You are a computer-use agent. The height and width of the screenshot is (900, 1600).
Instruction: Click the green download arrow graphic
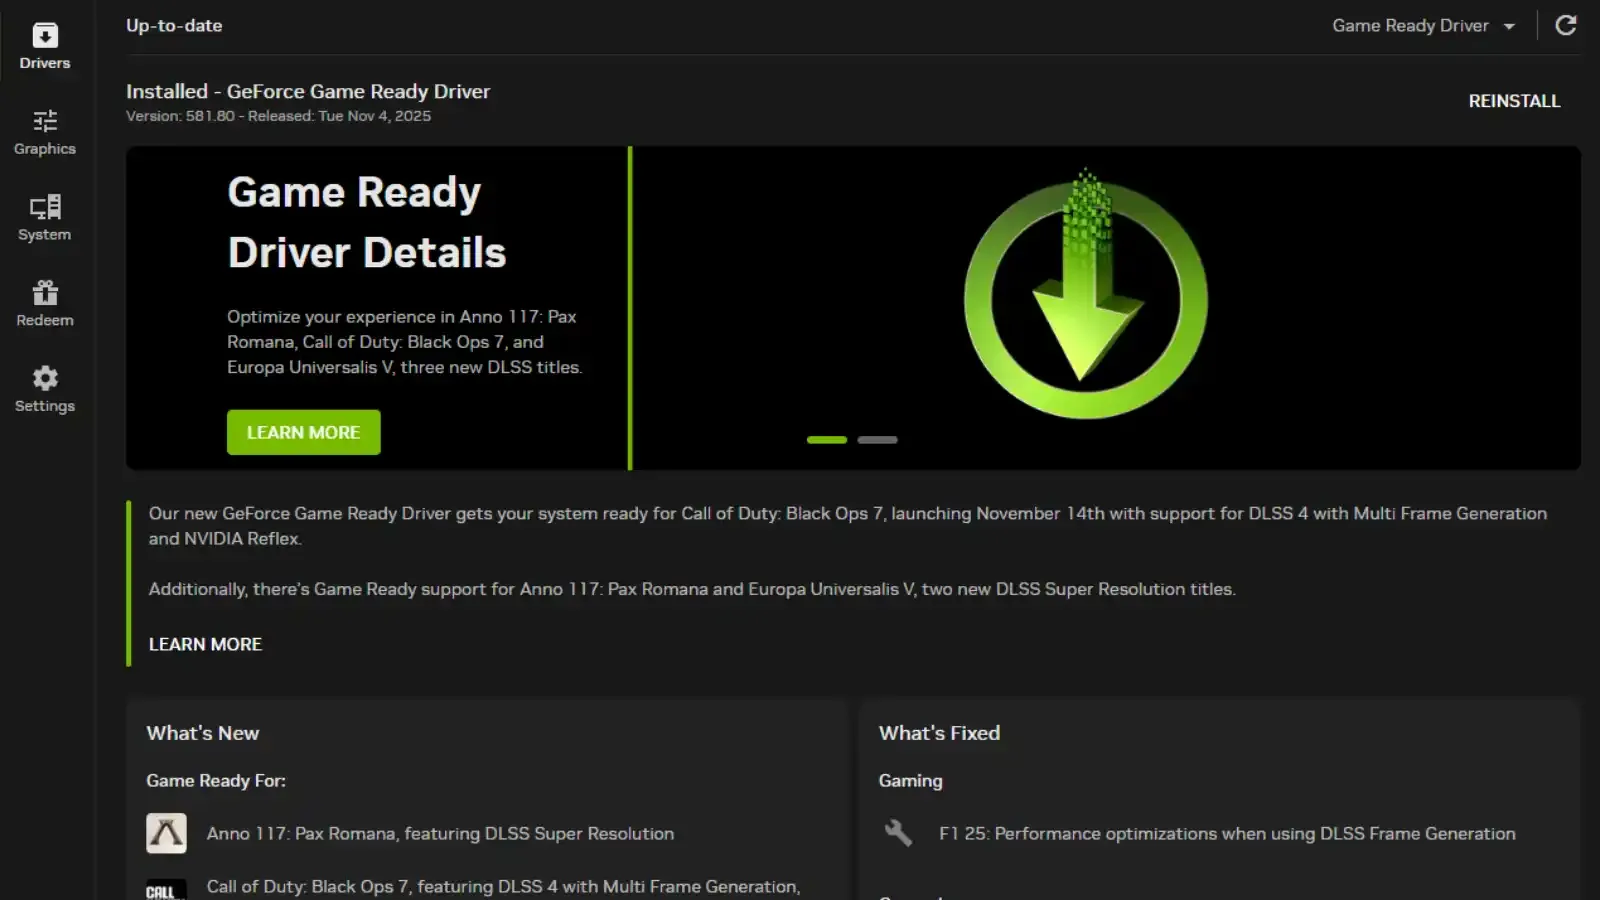(x=1085, y=295)
